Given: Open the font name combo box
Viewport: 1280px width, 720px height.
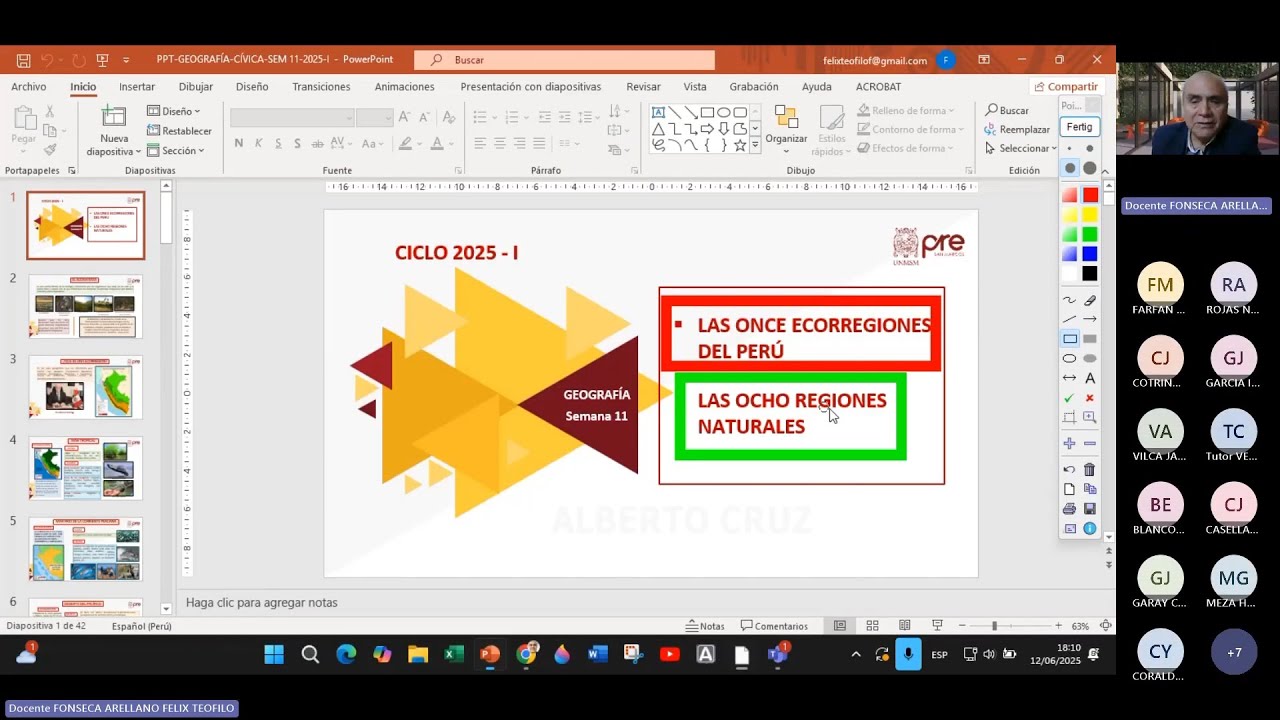Looking at the screenshot, I should [x=292, y=117].
